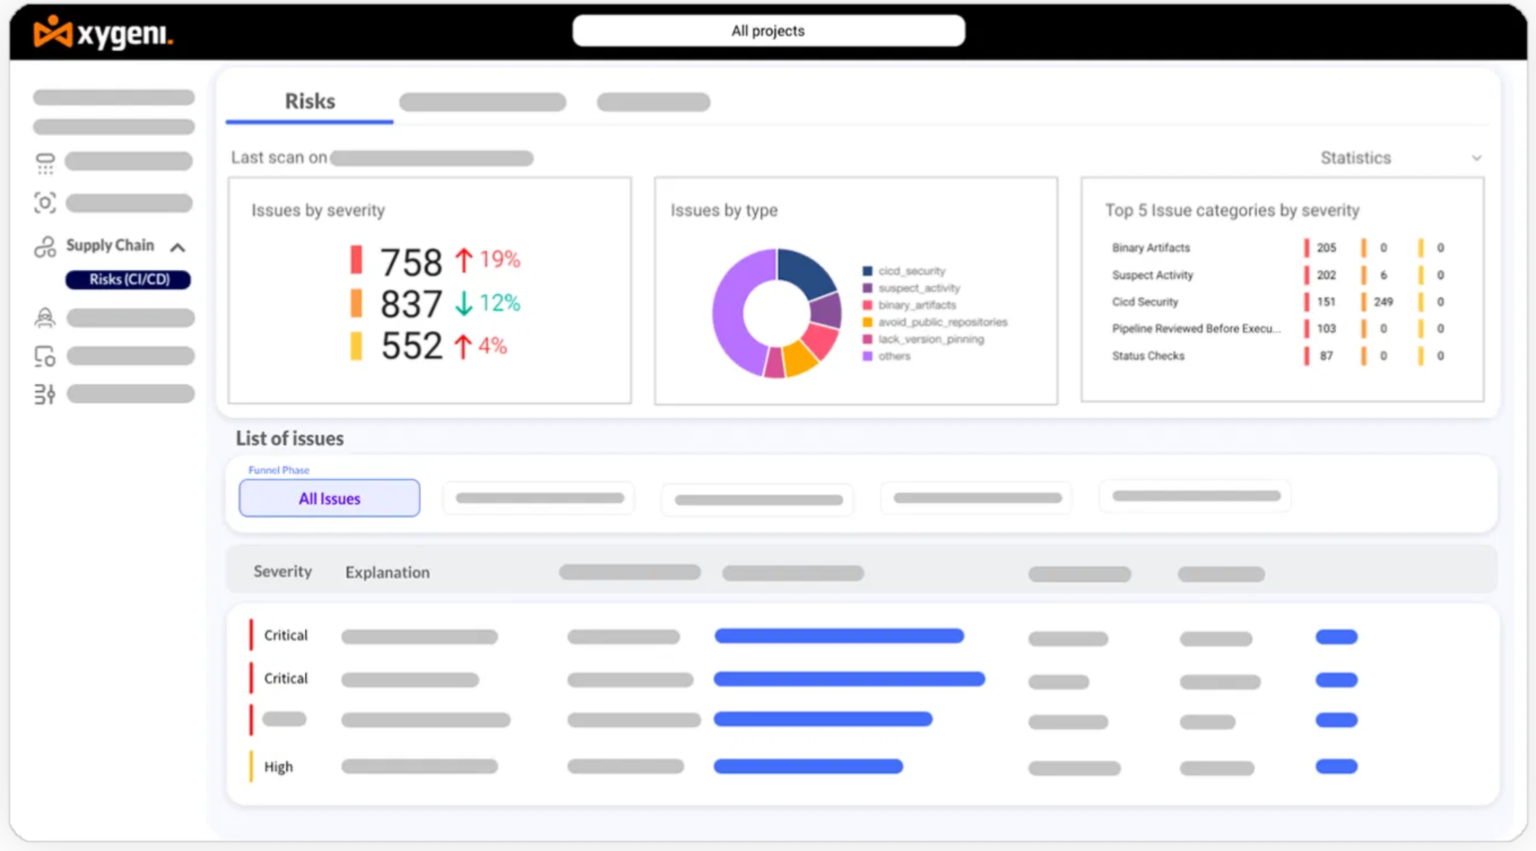The image size is (1536, 851).
Task: Click the 552 medium issues count
Action: 411,346
